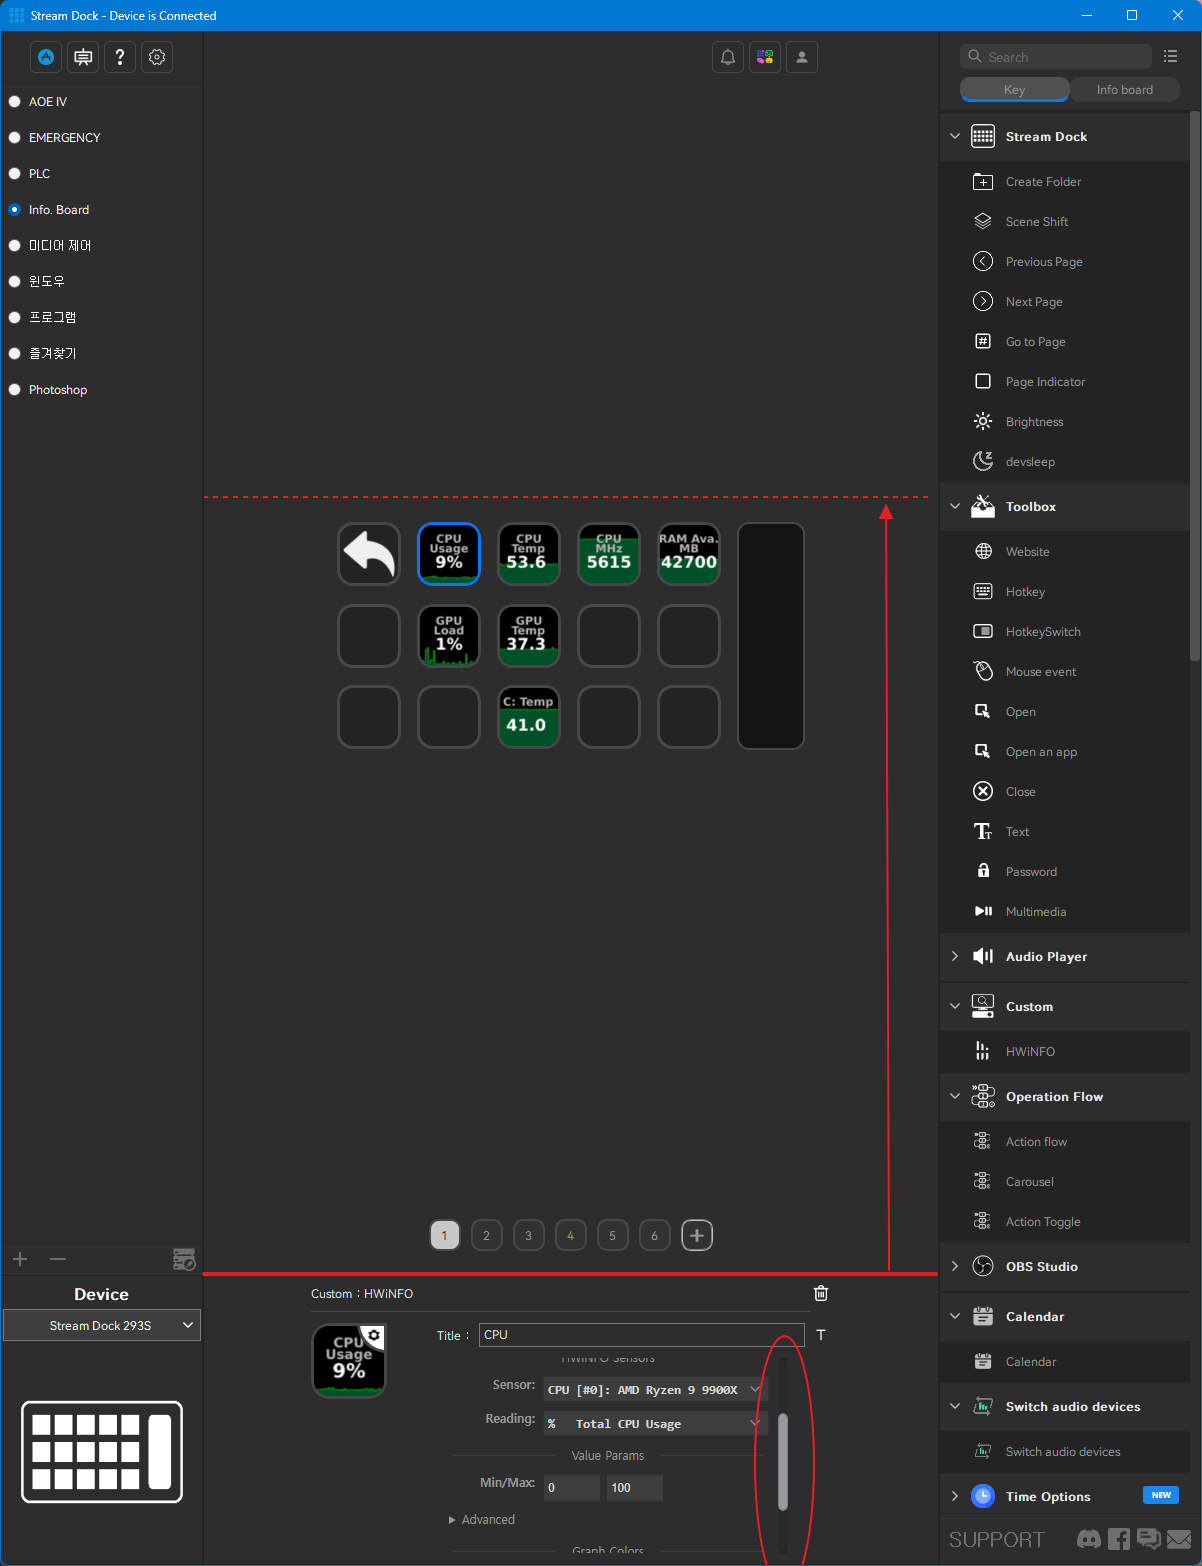Go to page 6

(655, 1236)
